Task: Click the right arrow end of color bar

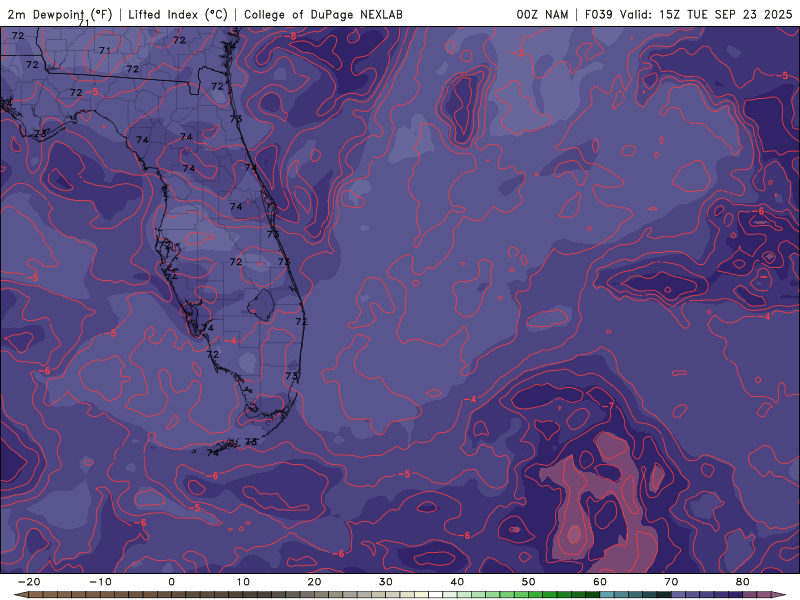Action: (779, 595)
